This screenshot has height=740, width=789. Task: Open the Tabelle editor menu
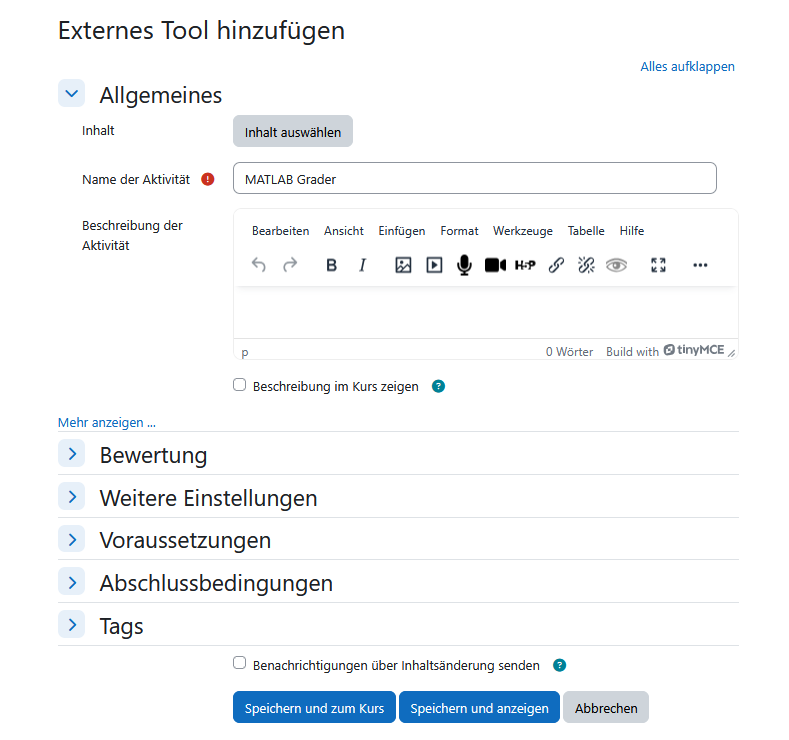[x=586, y=231]
